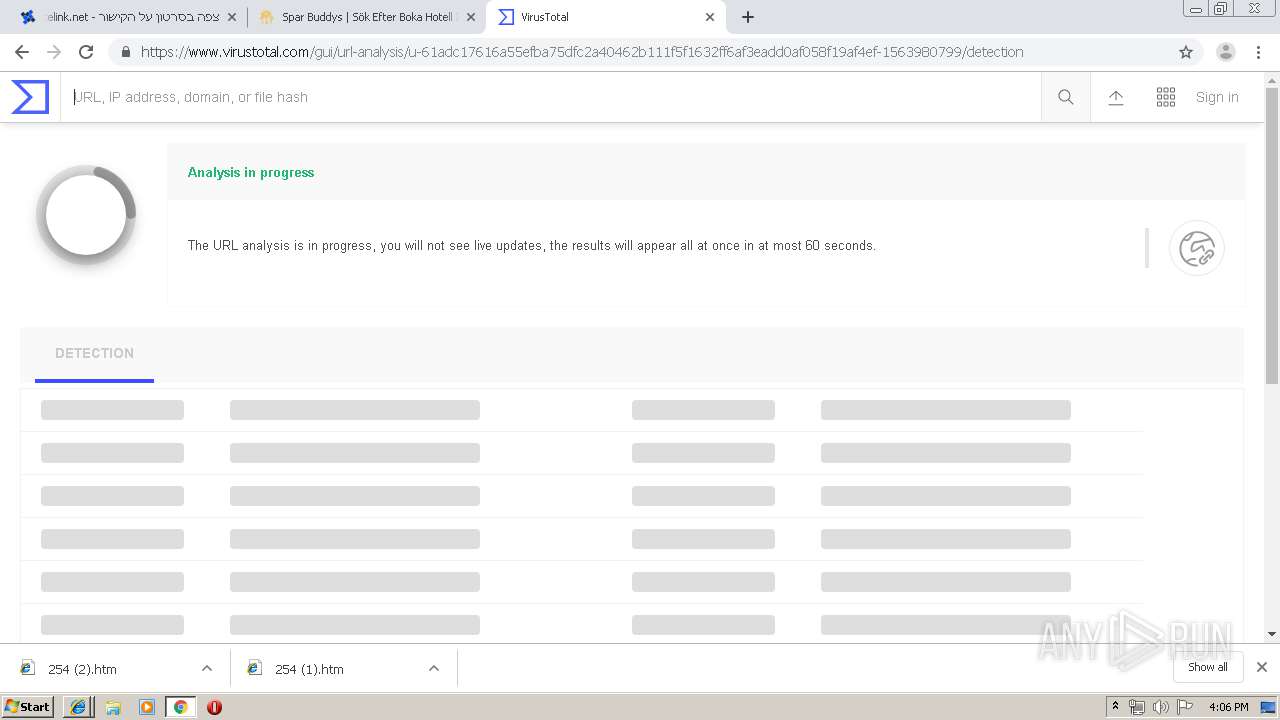Open the Chrome profile avatar icon
The image size is (1280, 720).
click(x=1226, y=52)
